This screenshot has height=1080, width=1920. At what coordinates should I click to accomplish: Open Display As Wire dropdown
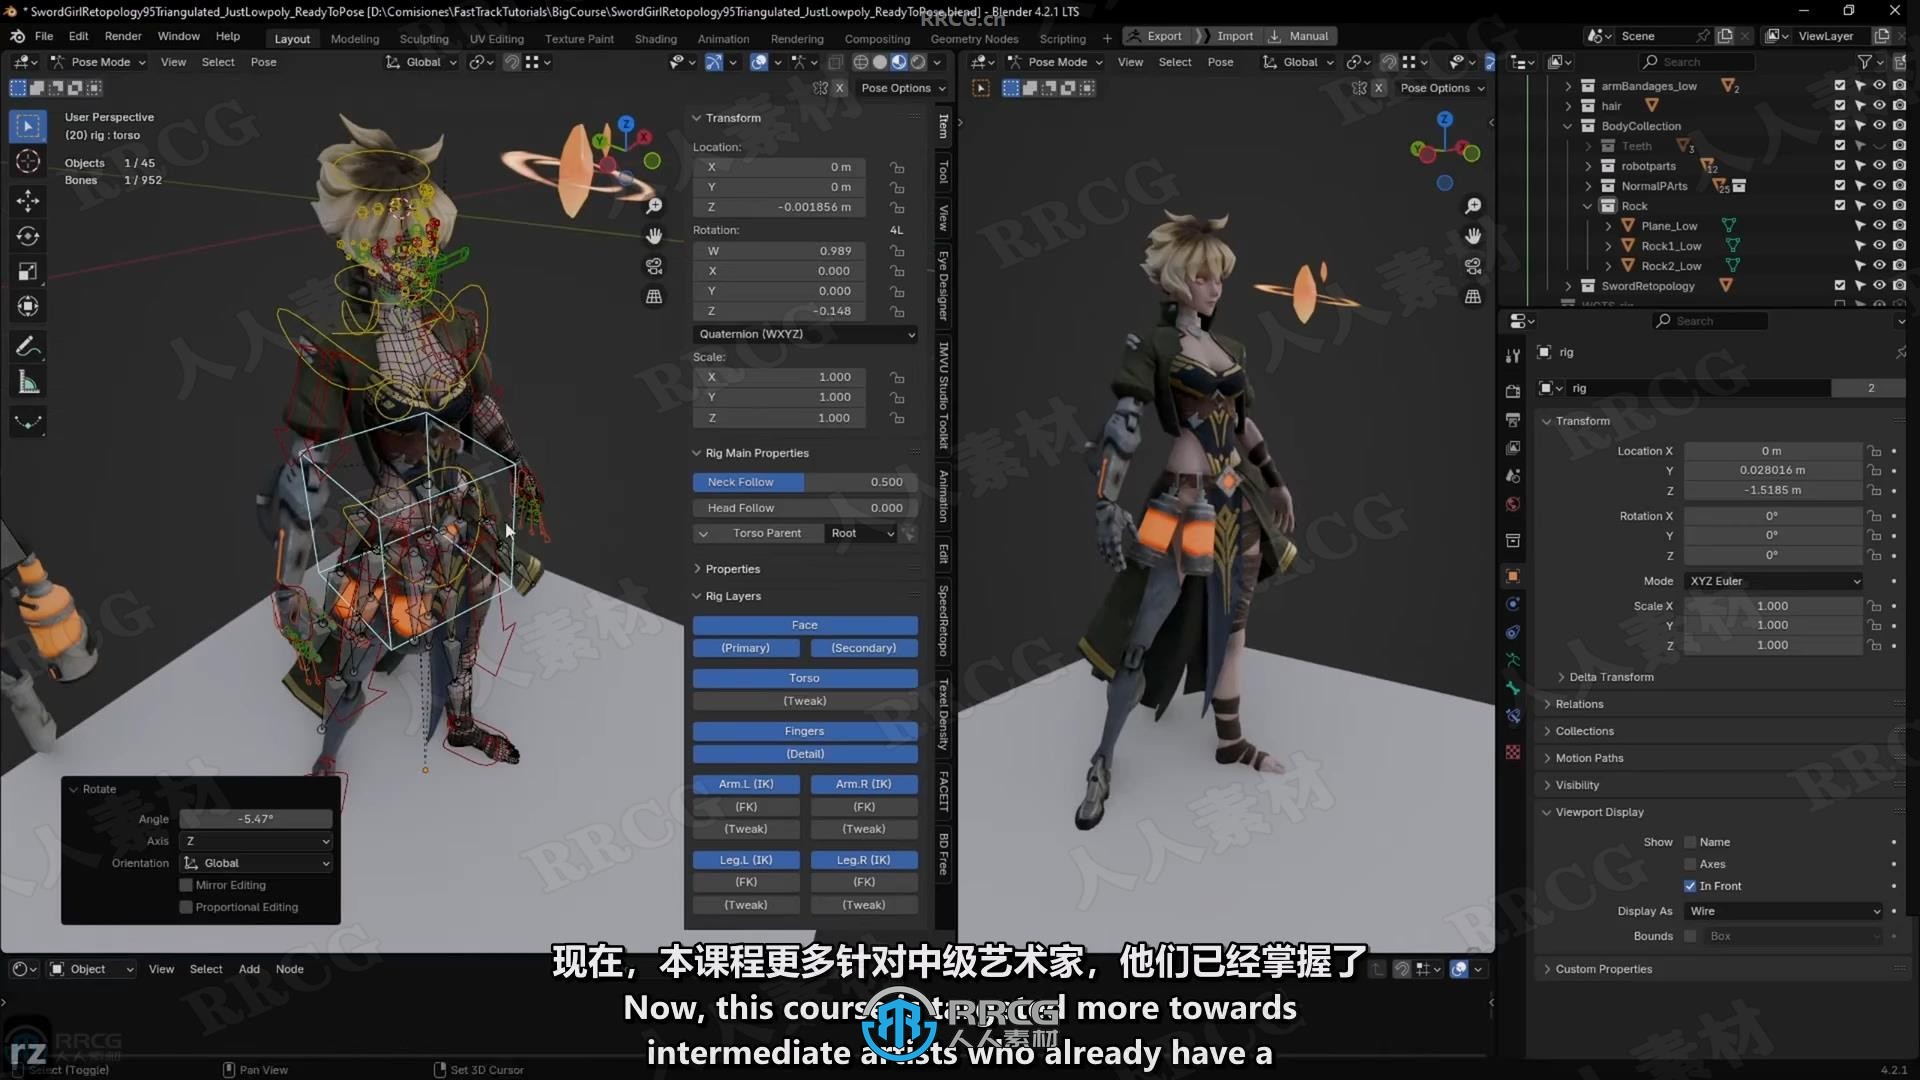pyautogui.click(x=1784, y=911)
